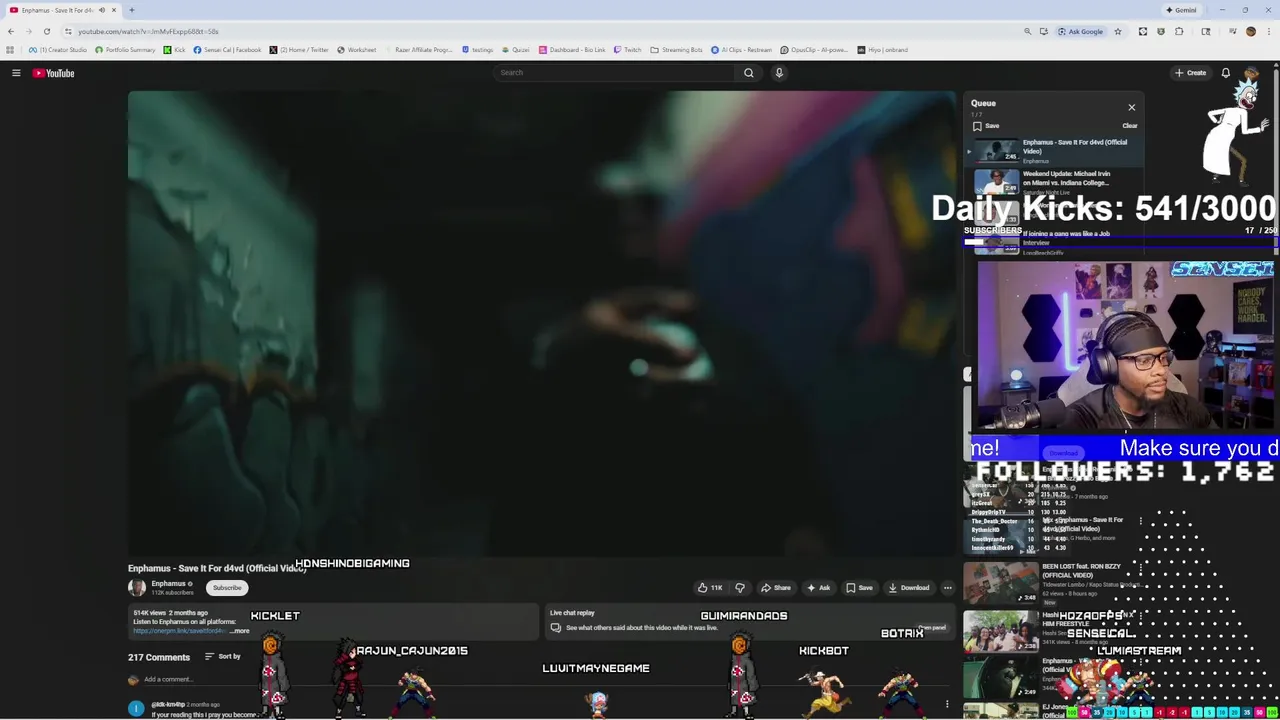Click the video player to pause
Image resolution: width=1280 pixels, height=720 pixels.
click(x=541, y=323)
